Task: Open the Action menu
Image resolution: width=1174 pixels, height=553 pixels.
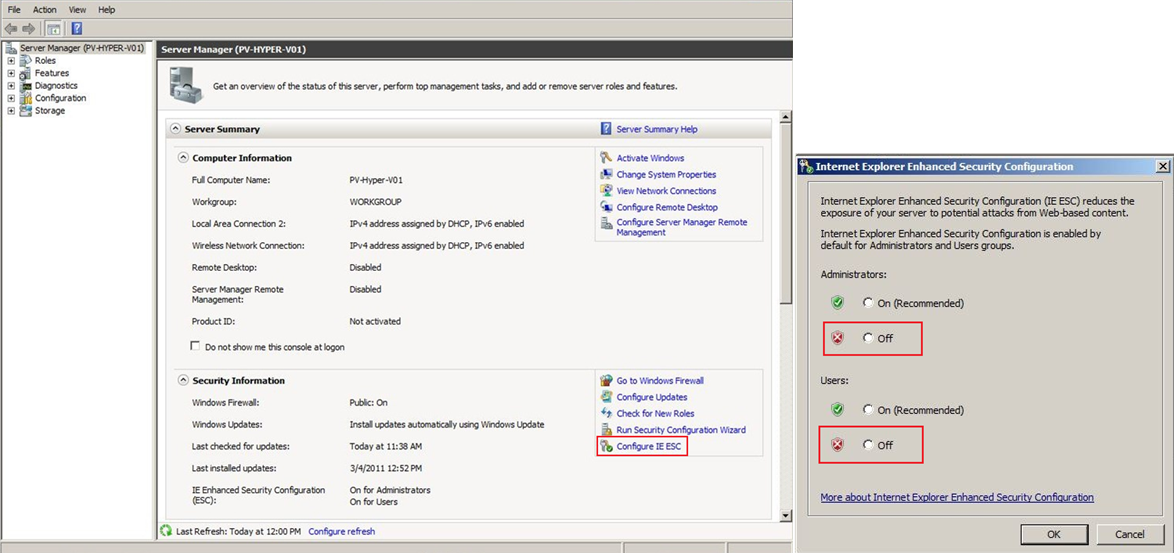Action: coord(45,10)
